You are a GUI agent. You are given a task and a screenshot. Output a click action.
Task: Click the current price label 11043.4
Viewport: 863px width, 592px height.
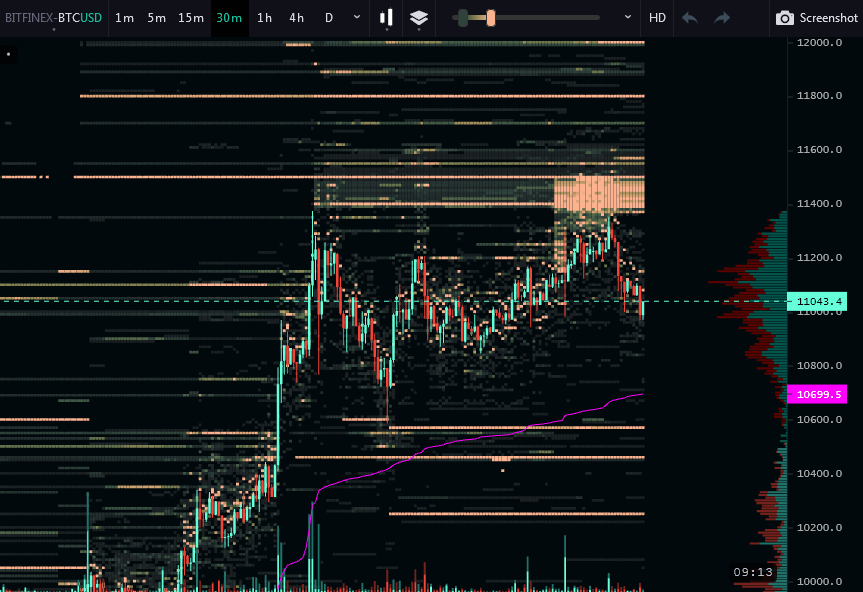[x=817, y=302]
